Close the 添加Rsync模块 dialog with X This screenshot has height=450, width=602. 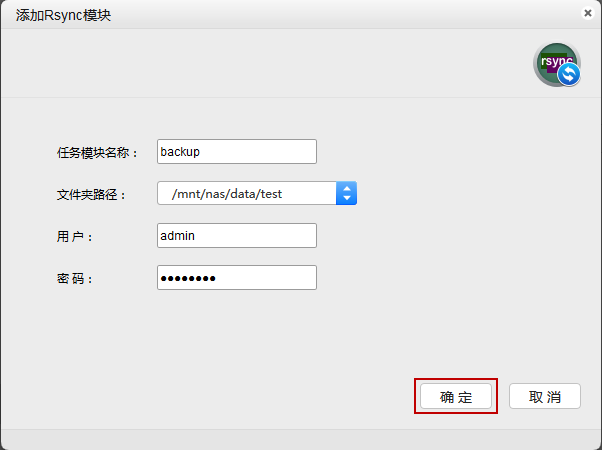coord(587,13)
